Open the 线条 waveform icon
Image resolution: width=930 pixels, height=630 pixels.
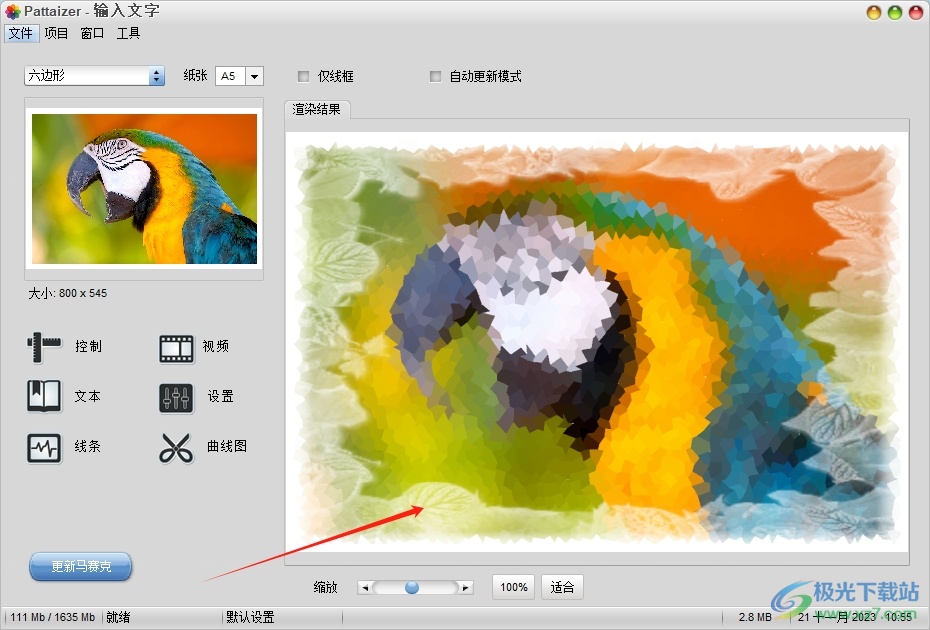44,448
